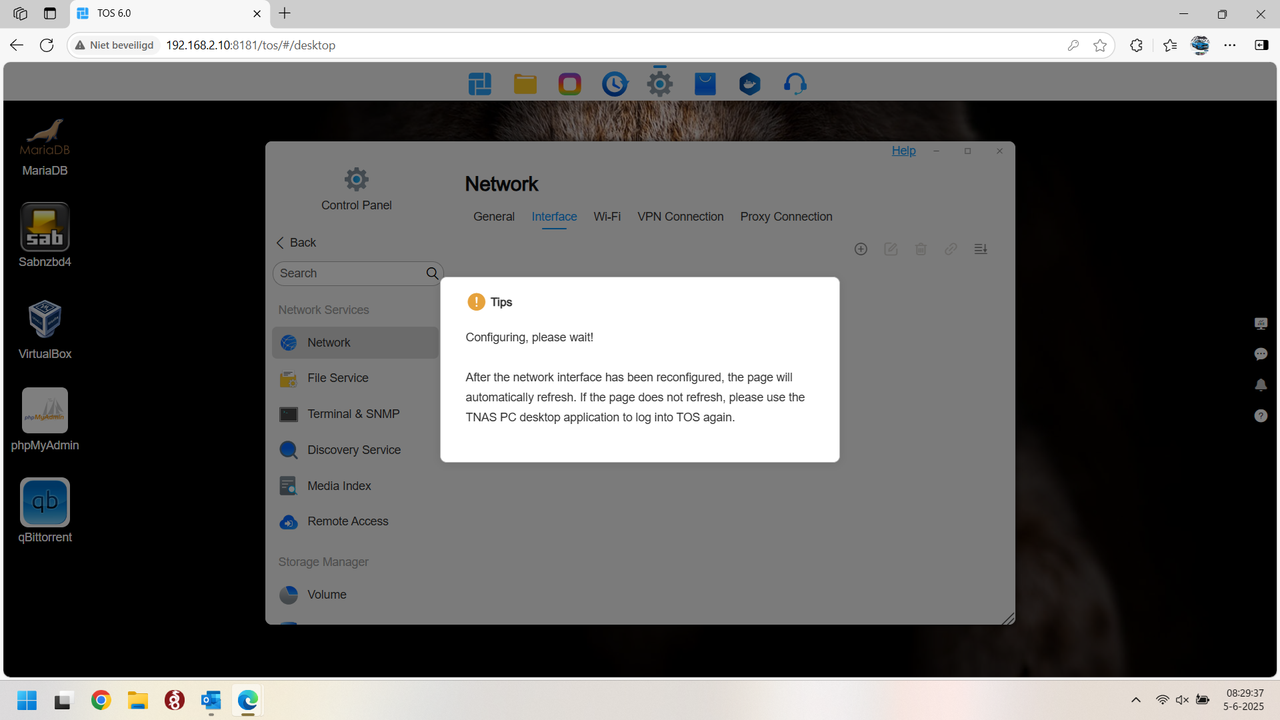Open the notifications bell icon on the right edge

pos(1260,385)
